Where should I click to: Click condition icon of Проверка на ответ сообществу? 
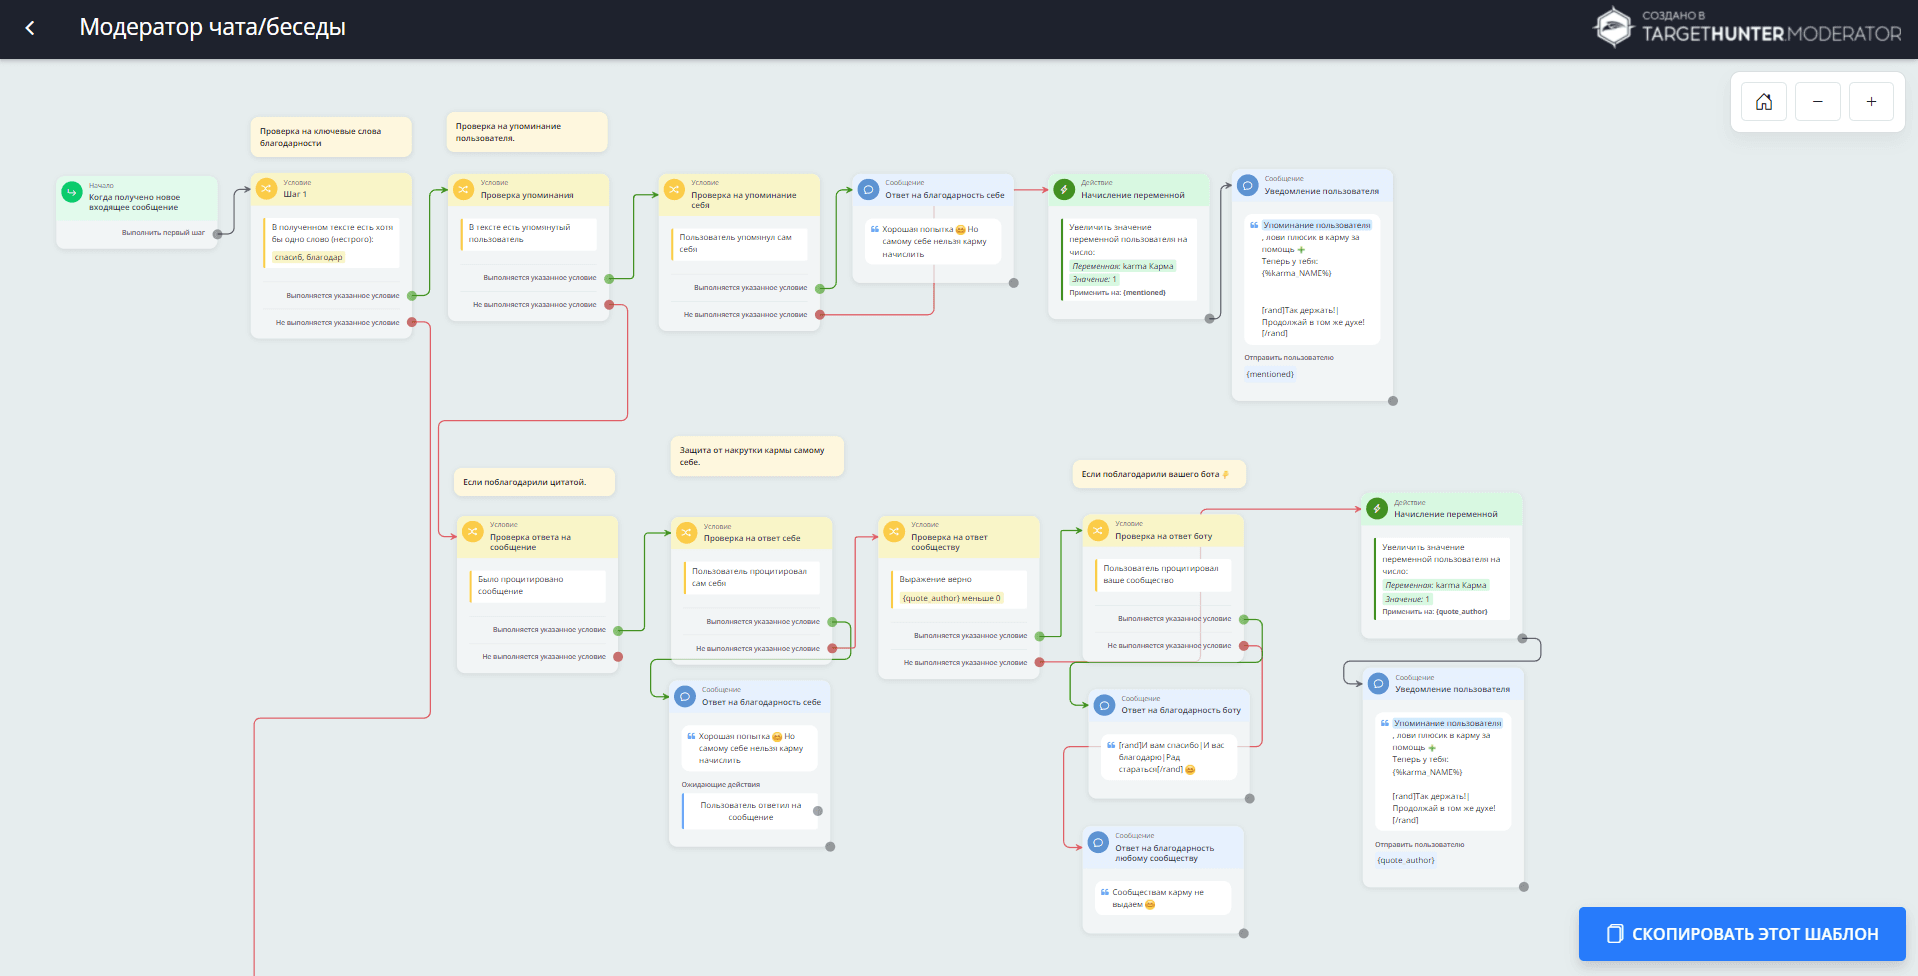pyautogui.click(x=894, y=532)
